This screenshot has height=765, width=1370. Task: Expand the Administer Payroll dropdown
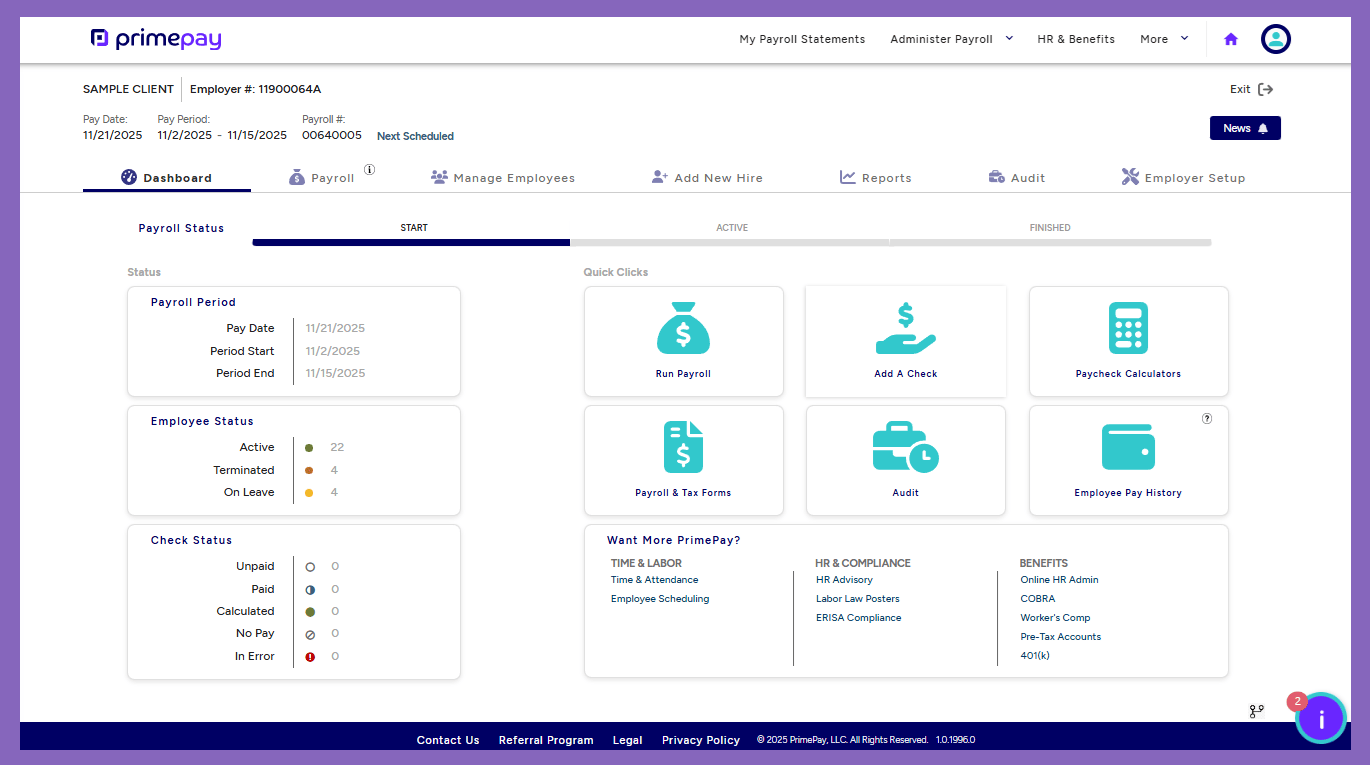pos(950,39)
